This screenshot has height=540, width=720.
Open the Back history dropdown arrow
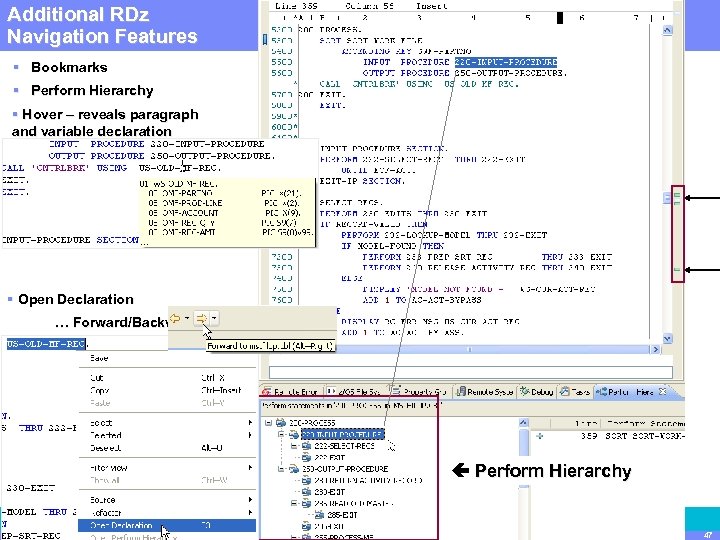coord(187,318)
